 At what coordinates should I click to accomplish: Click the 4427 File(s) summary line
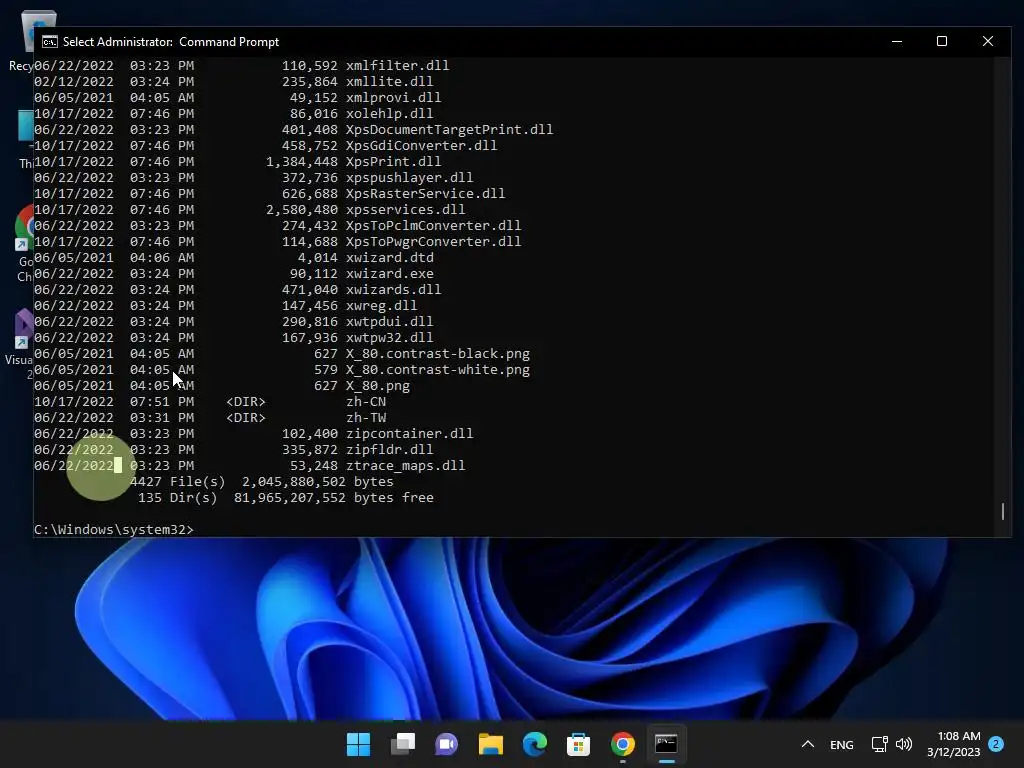click(262, 481)
